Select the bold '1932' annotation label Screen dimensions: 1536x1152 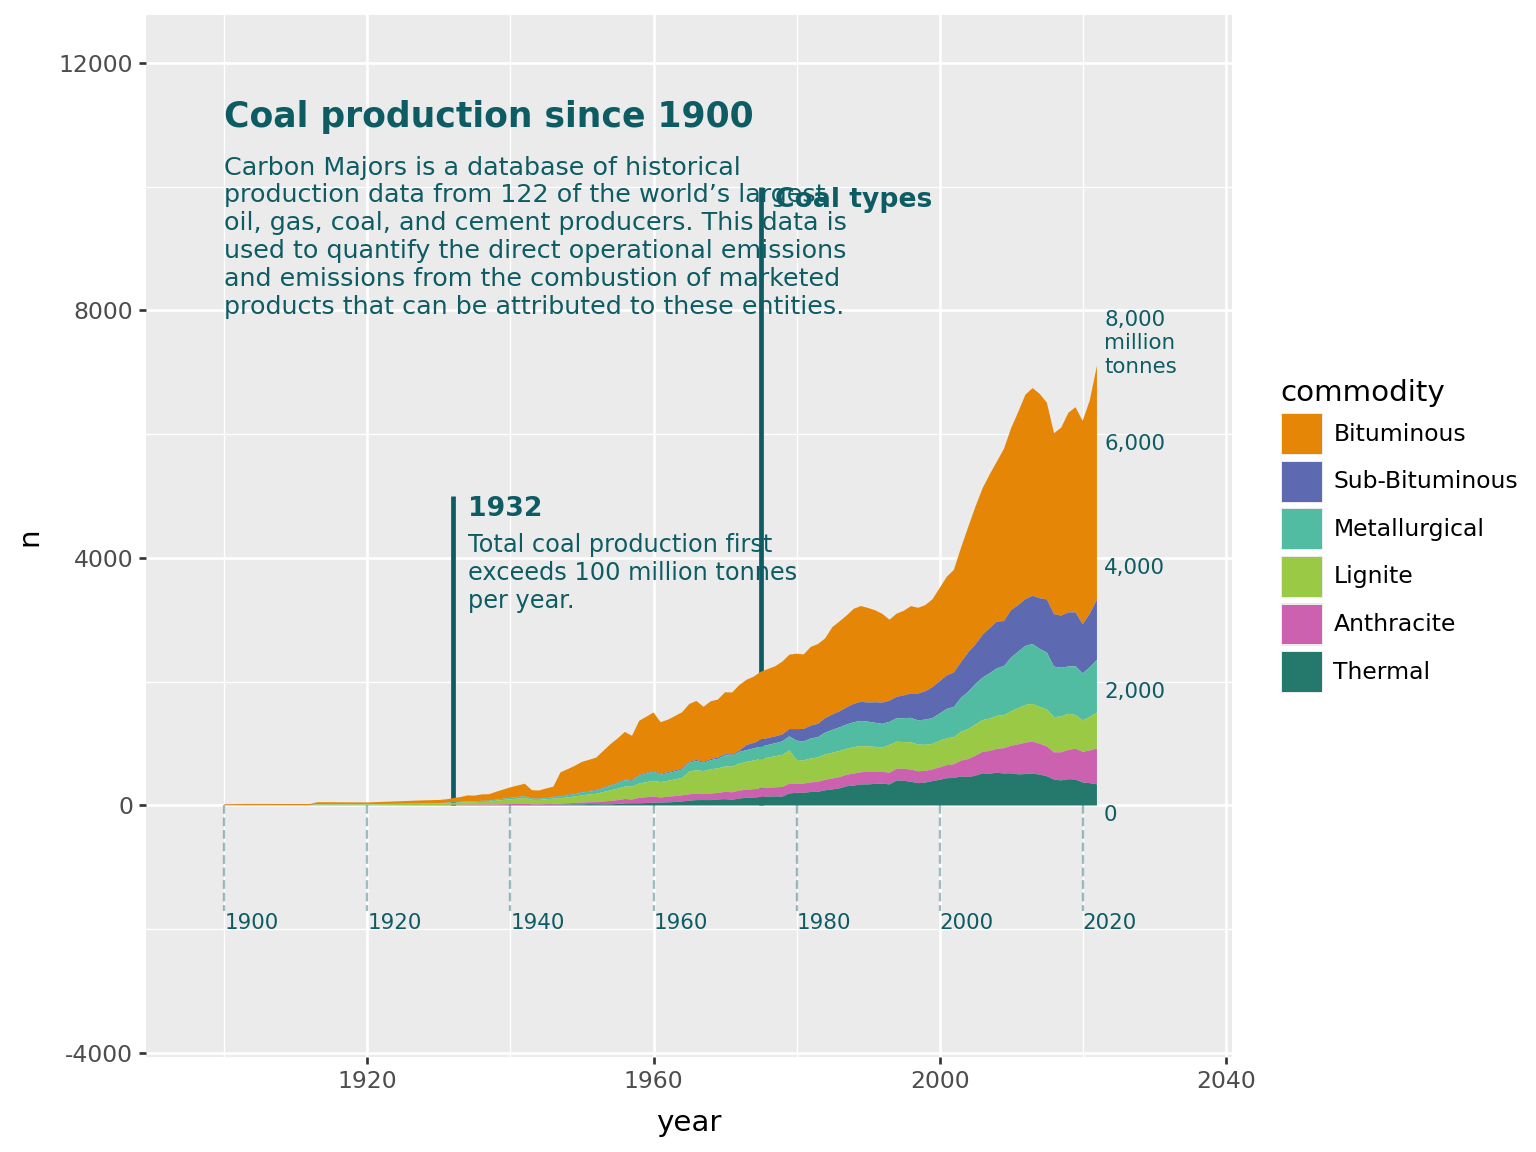pyautogui.click(x=505, y=508)
